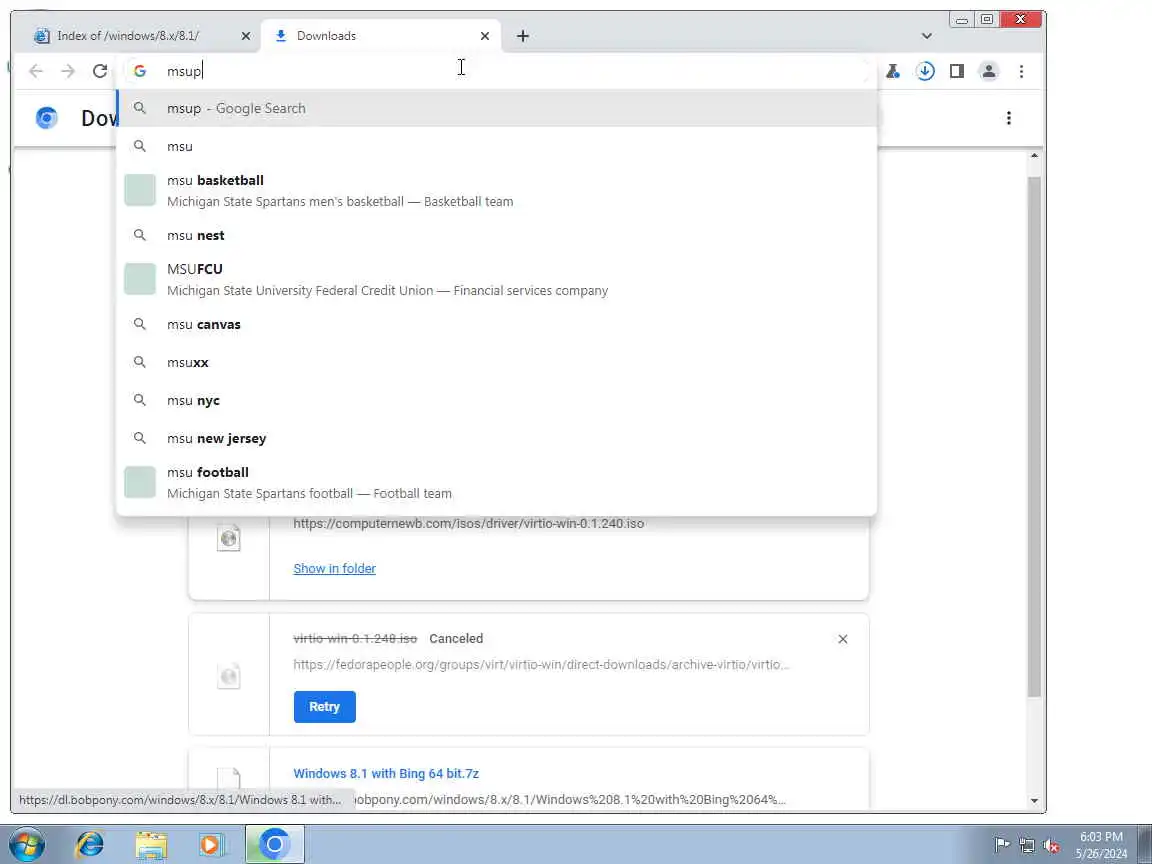
Task: Open Chrome's three-dot main menu
Action: (1021, 71)
